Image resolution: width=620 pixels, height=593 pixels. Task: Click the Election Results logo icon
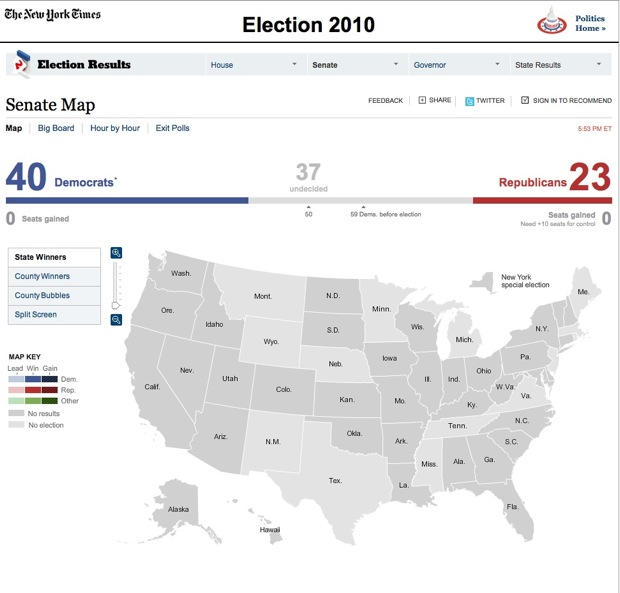pos(21,65)
